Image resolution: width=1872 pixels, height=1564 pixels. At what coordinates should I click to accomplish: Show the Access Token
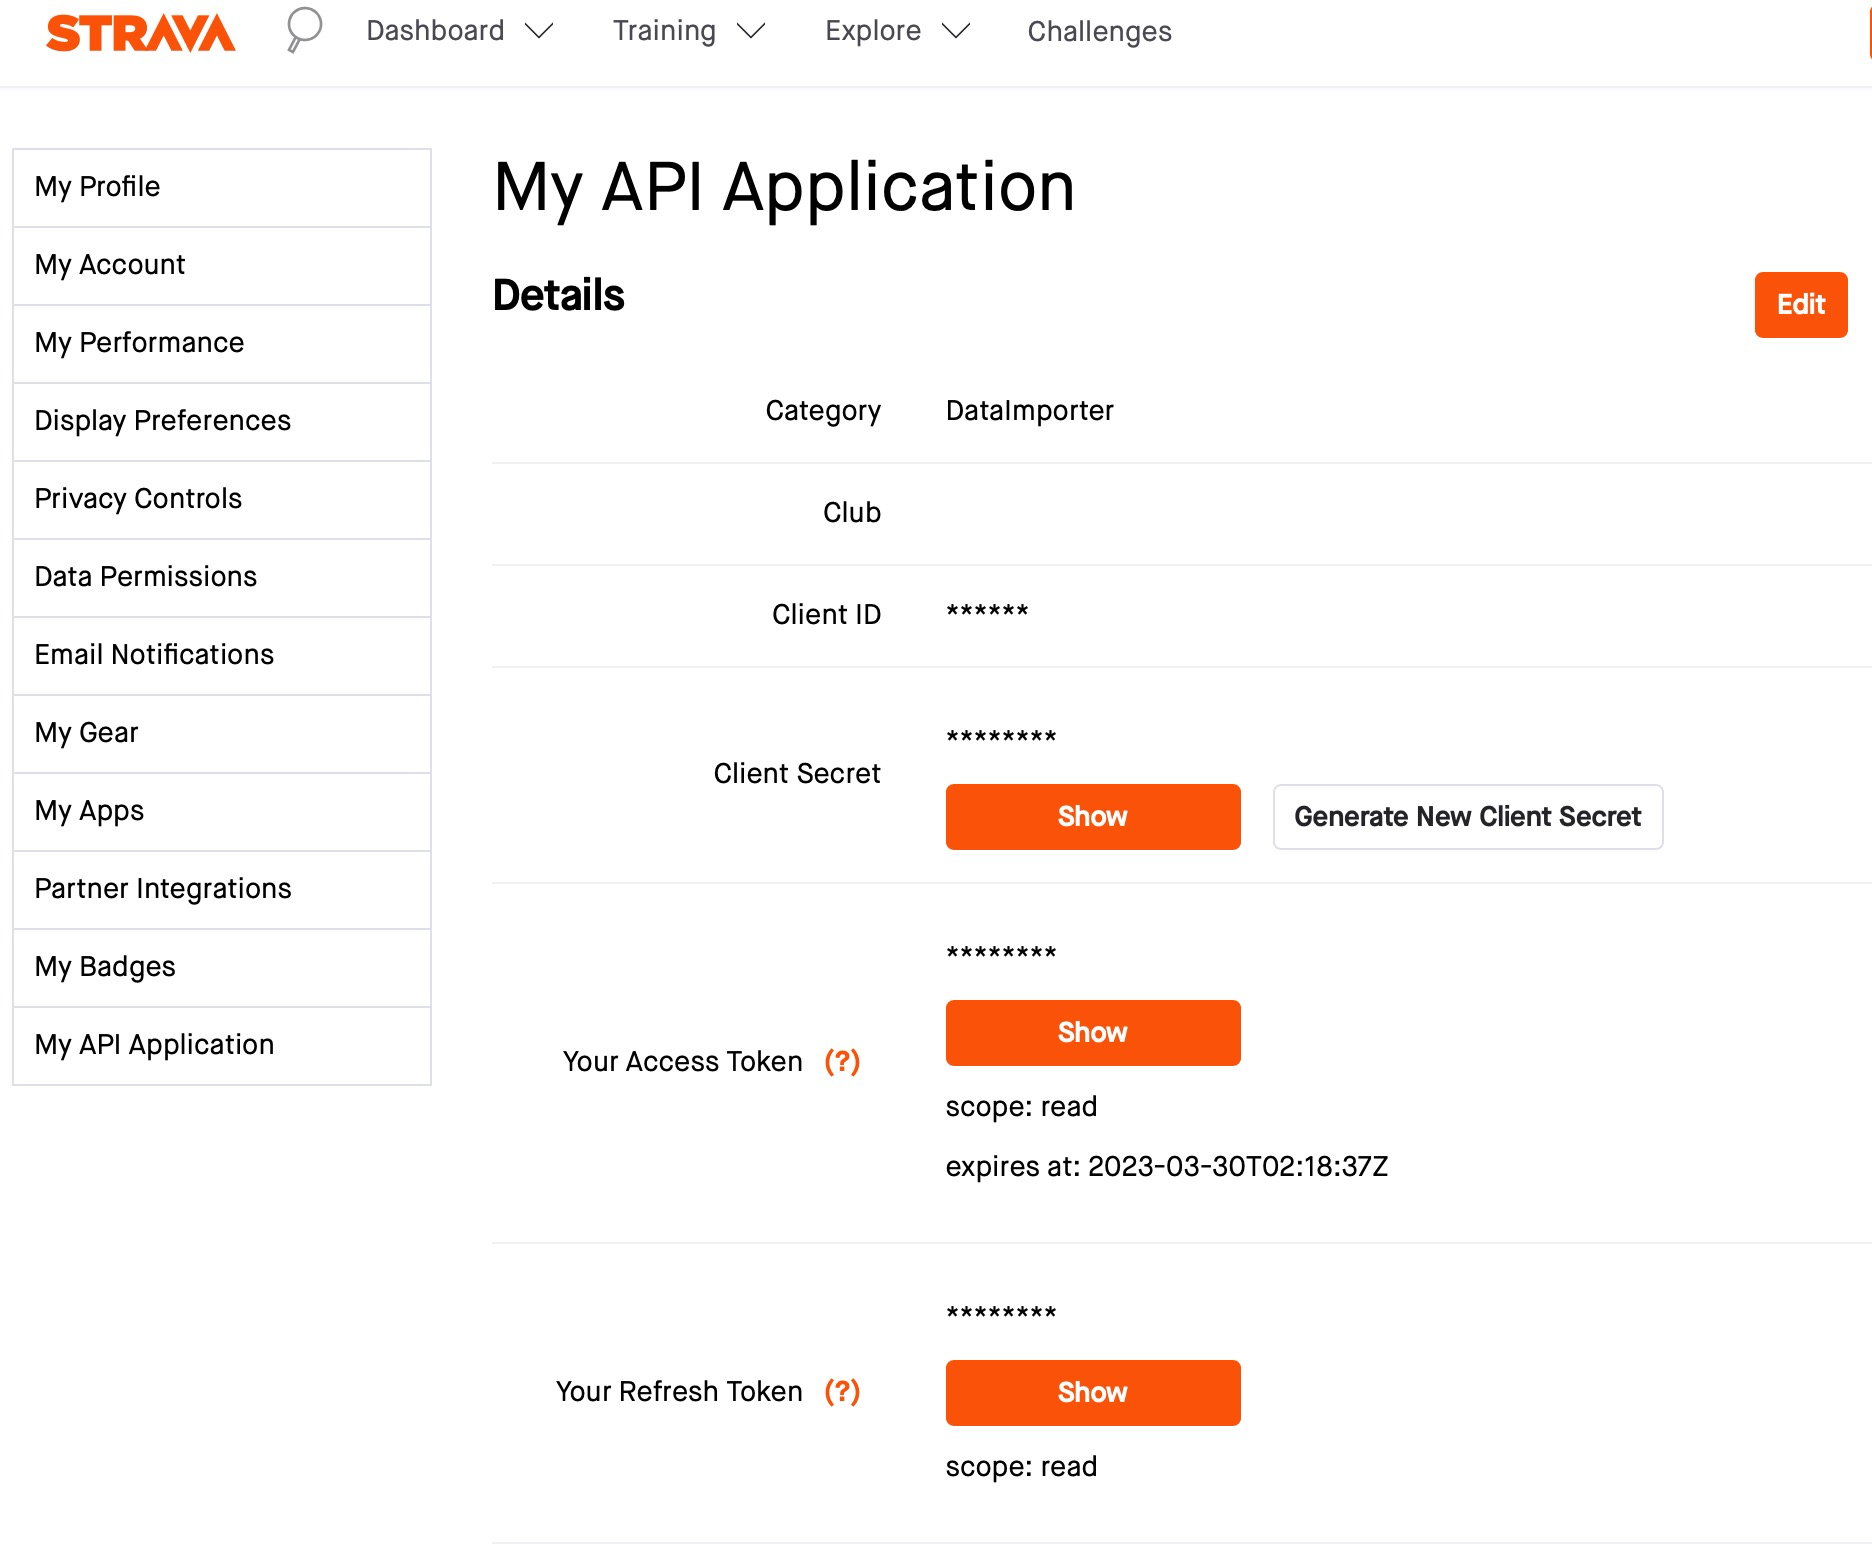click(1093, 1033)
